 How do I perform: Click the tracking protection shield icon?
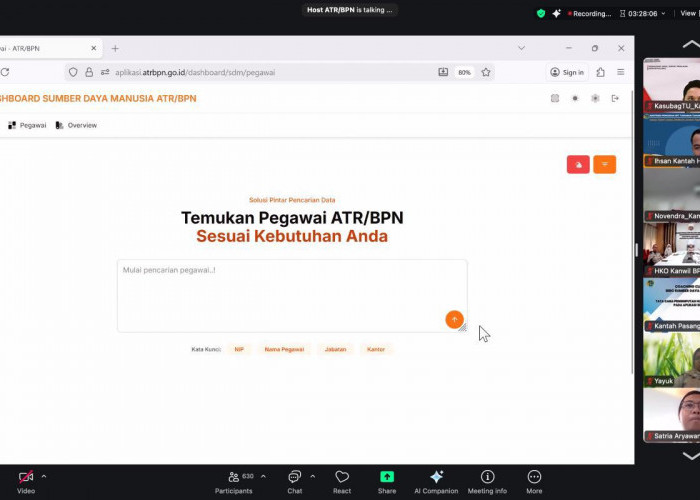[73, 72]
